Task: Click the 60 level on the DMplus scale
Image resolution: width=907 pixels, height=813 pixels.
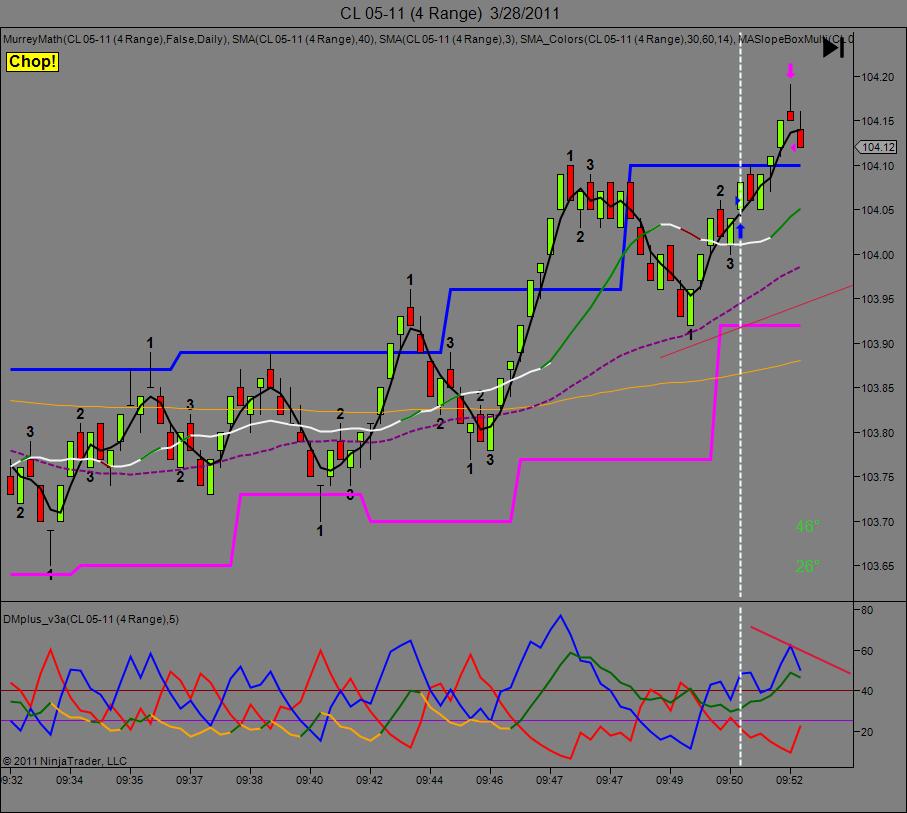Action: tap(867, 651)
